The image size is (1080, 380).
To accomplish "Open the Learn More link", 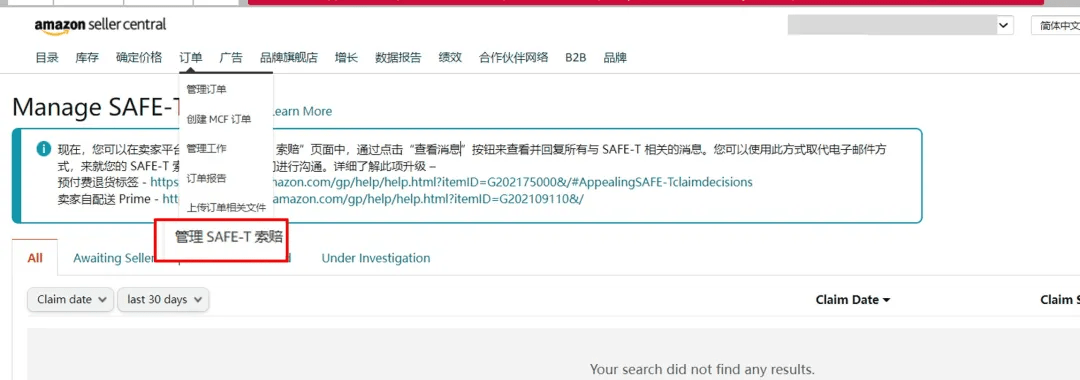I will click(x=303, y=112).
